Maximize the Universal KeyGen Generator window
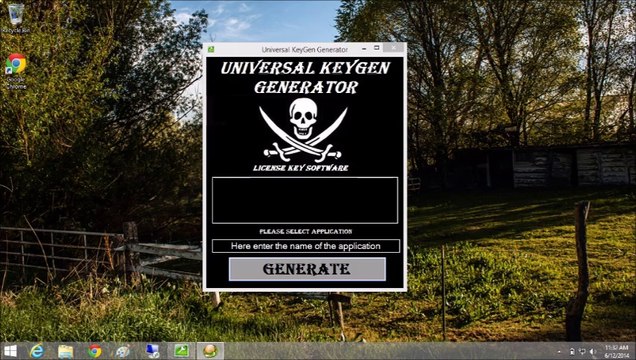636x360 pixels. [x=376, y=48]
